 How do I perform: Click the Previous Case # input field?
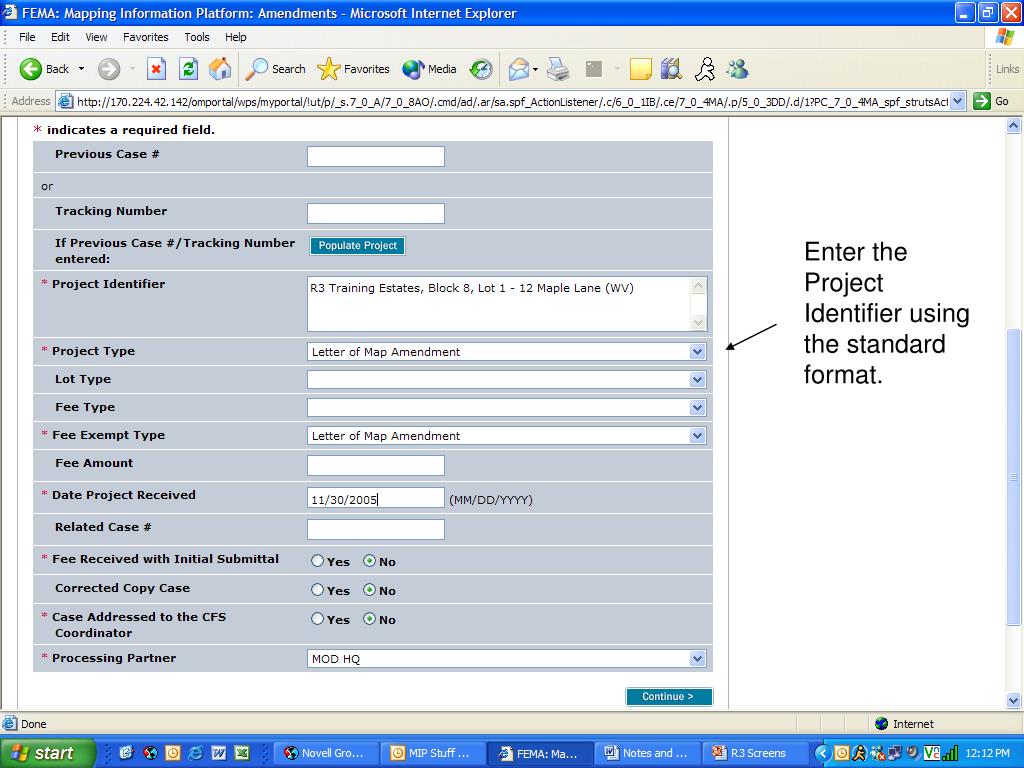[x=376, y=156]
